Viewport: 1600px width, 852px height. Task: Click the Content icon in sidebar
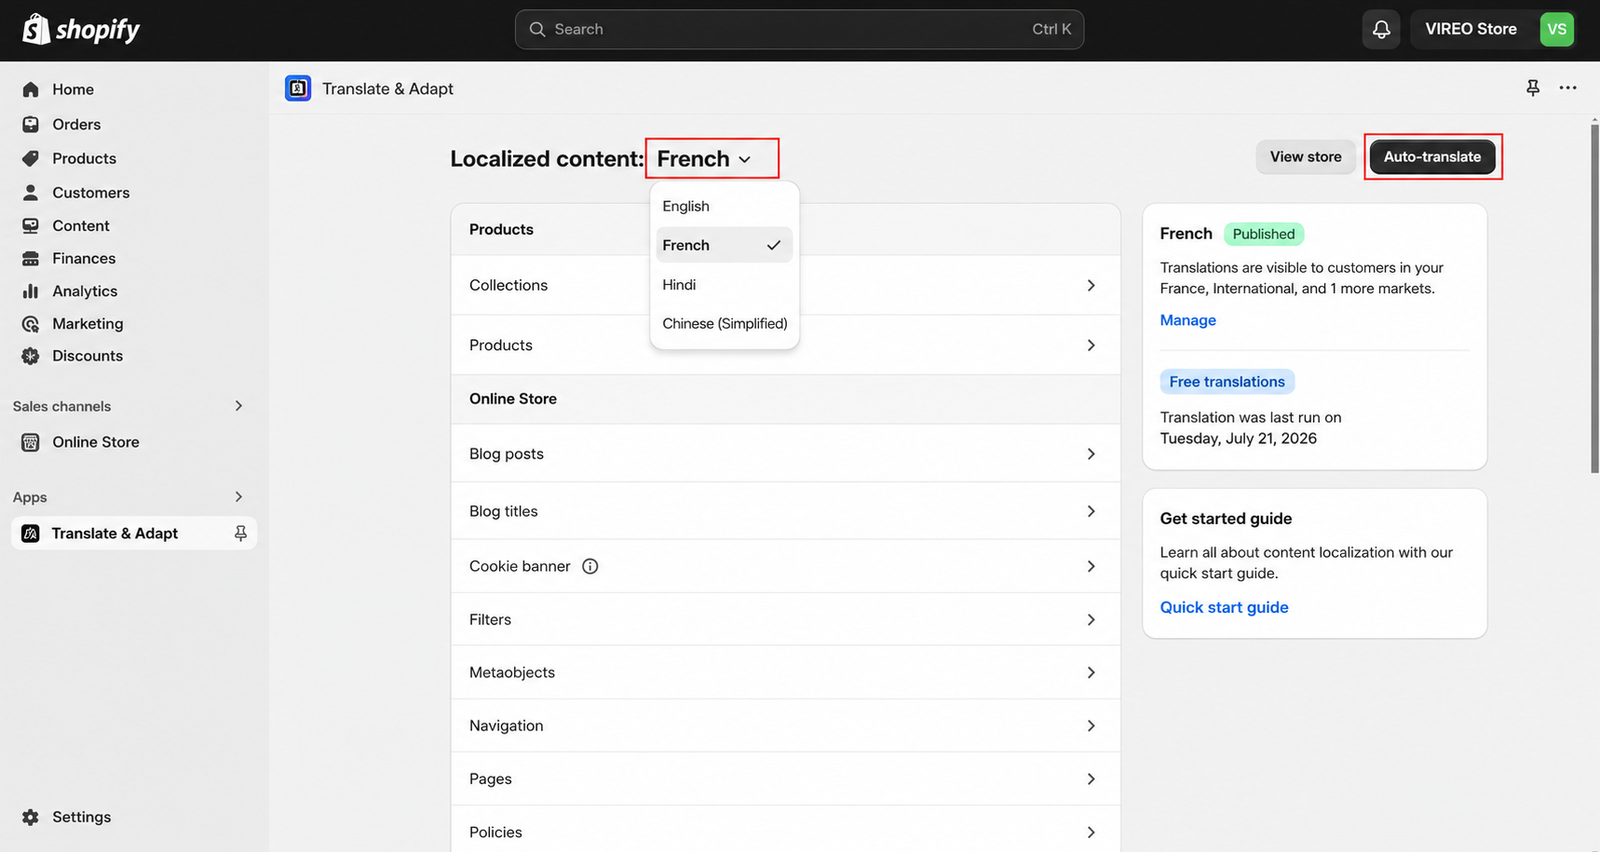(x=31, y=226)
